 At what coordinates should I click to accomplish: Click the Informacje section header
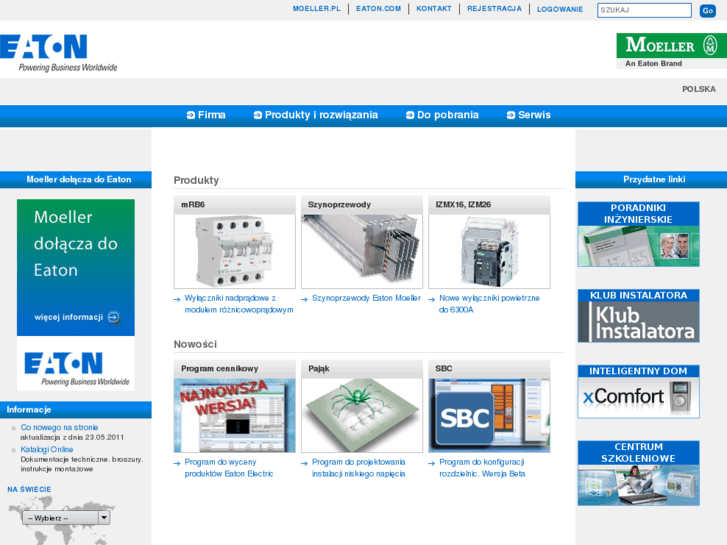76,410
